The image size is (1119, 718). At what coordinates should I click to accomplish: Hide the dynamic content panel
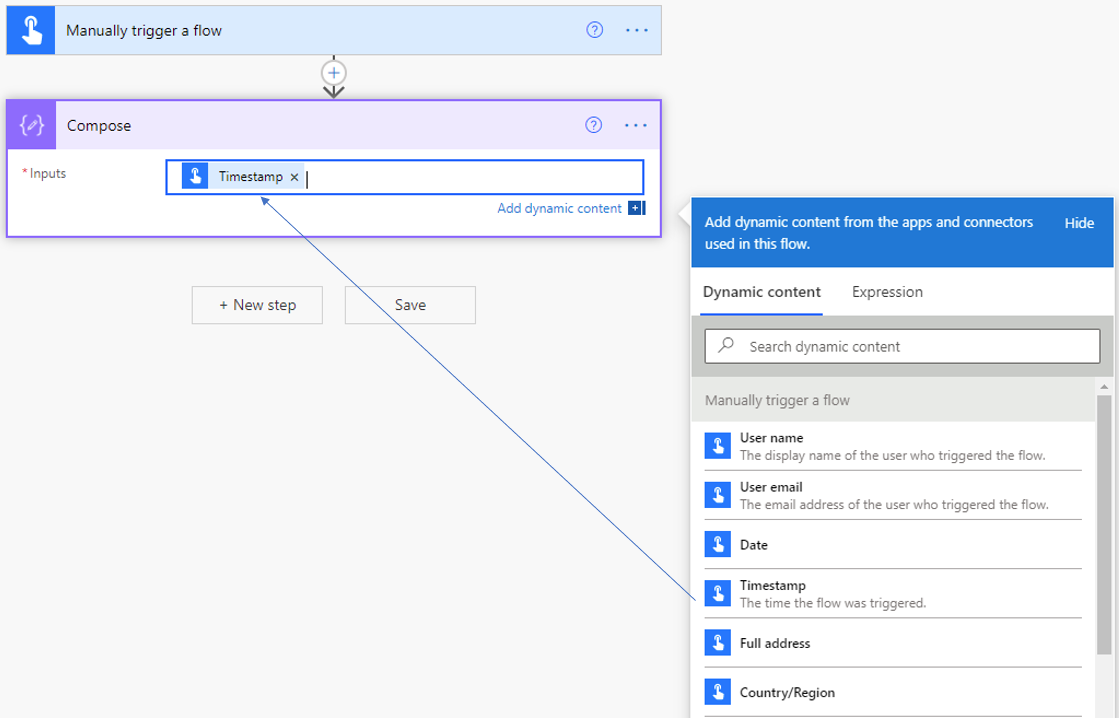1079,222
